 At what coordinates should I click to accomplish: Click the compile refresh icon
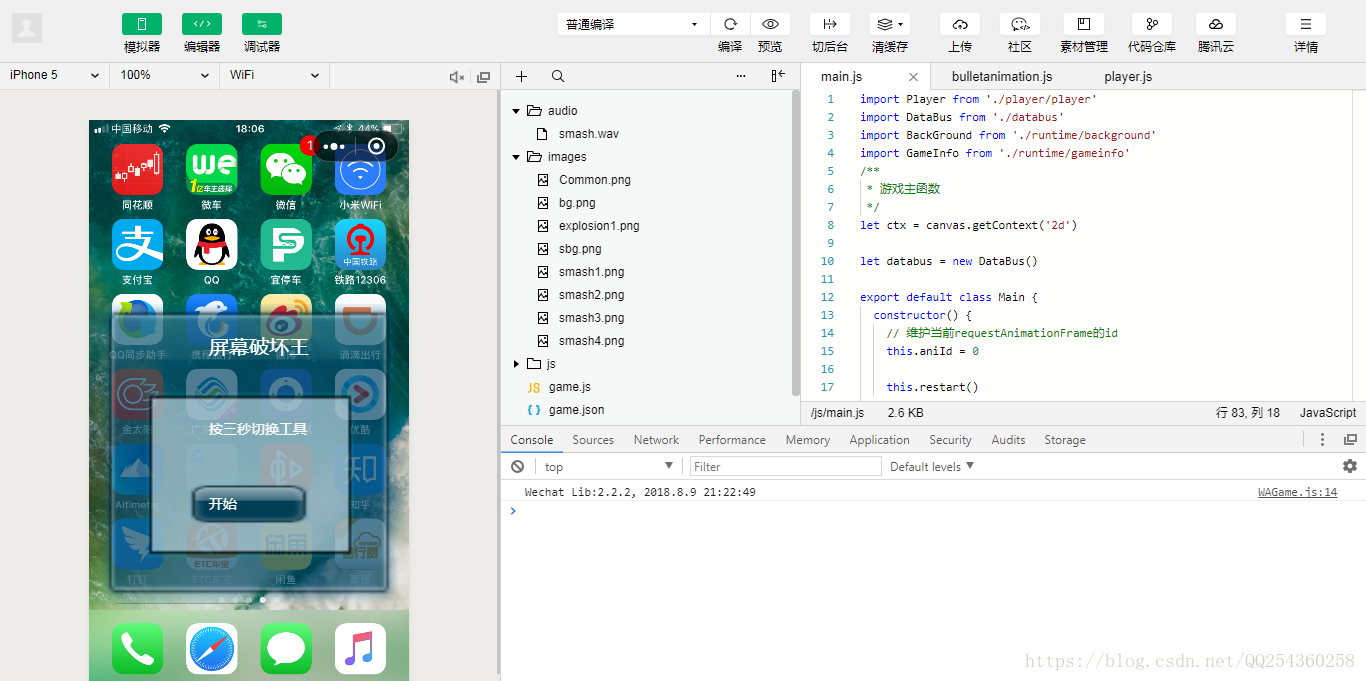coord(730,24)
